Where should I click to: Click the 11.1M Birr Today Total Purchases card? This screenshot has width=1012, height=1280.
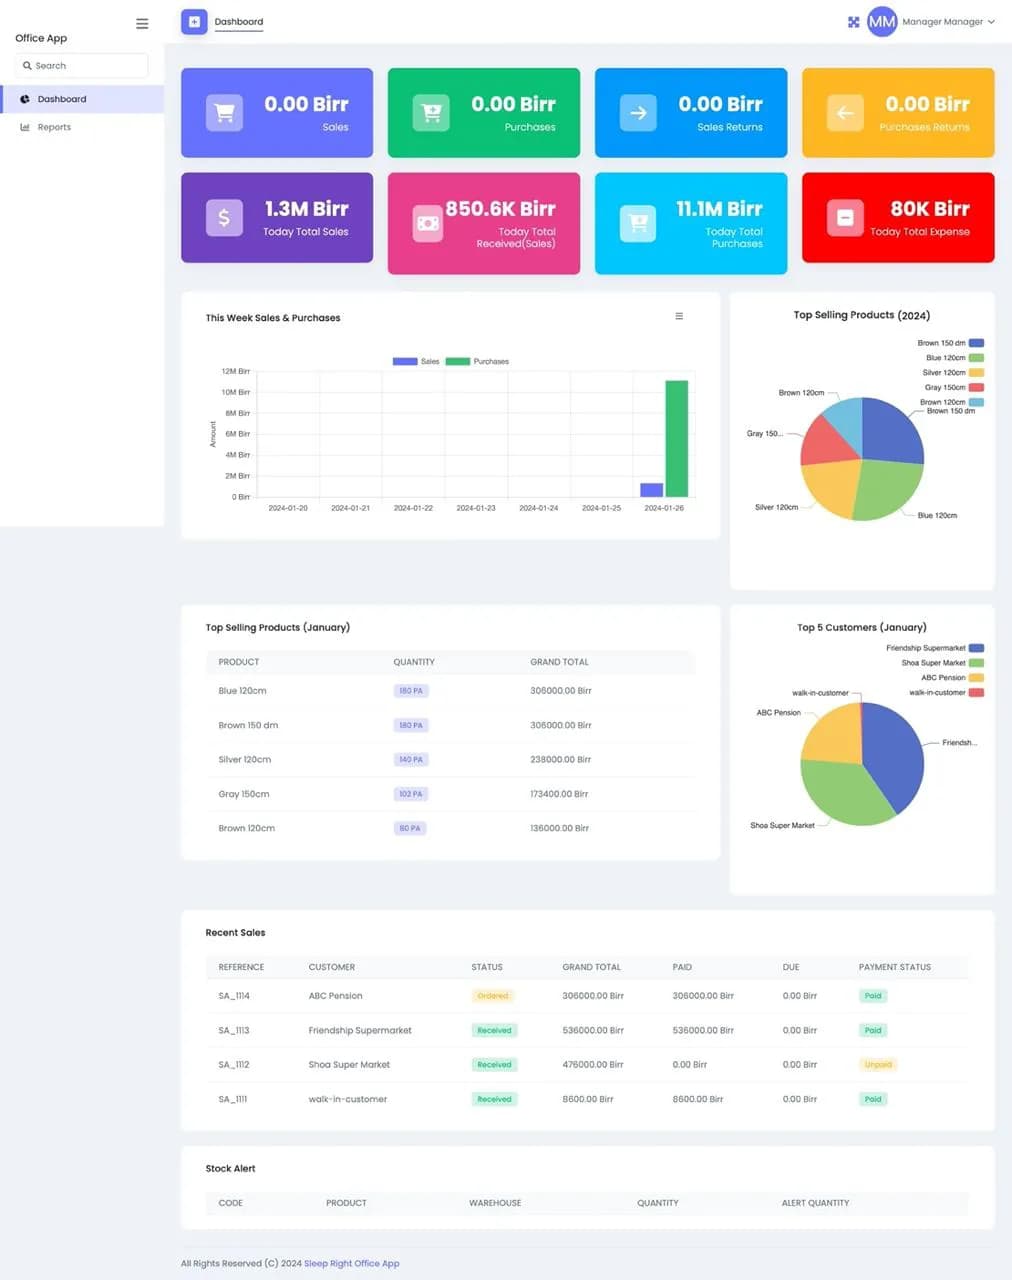coord(691,223)
